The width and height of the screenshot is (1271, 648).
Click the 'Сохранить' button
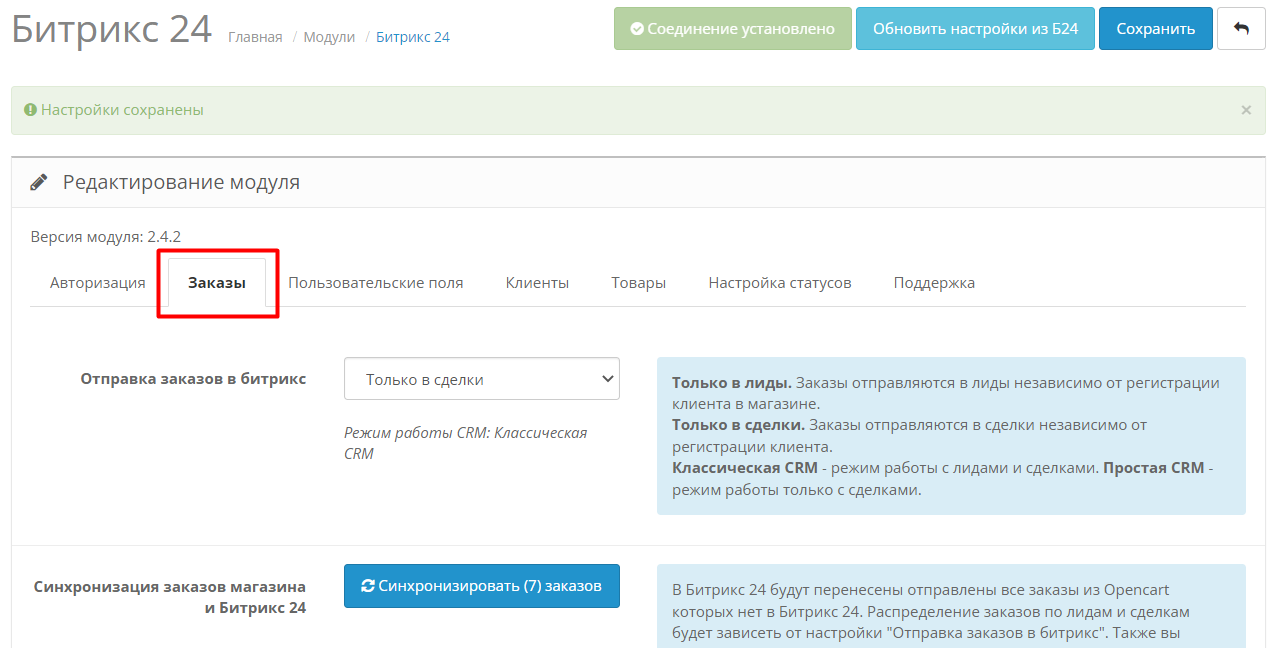(x=1156, y=29)
